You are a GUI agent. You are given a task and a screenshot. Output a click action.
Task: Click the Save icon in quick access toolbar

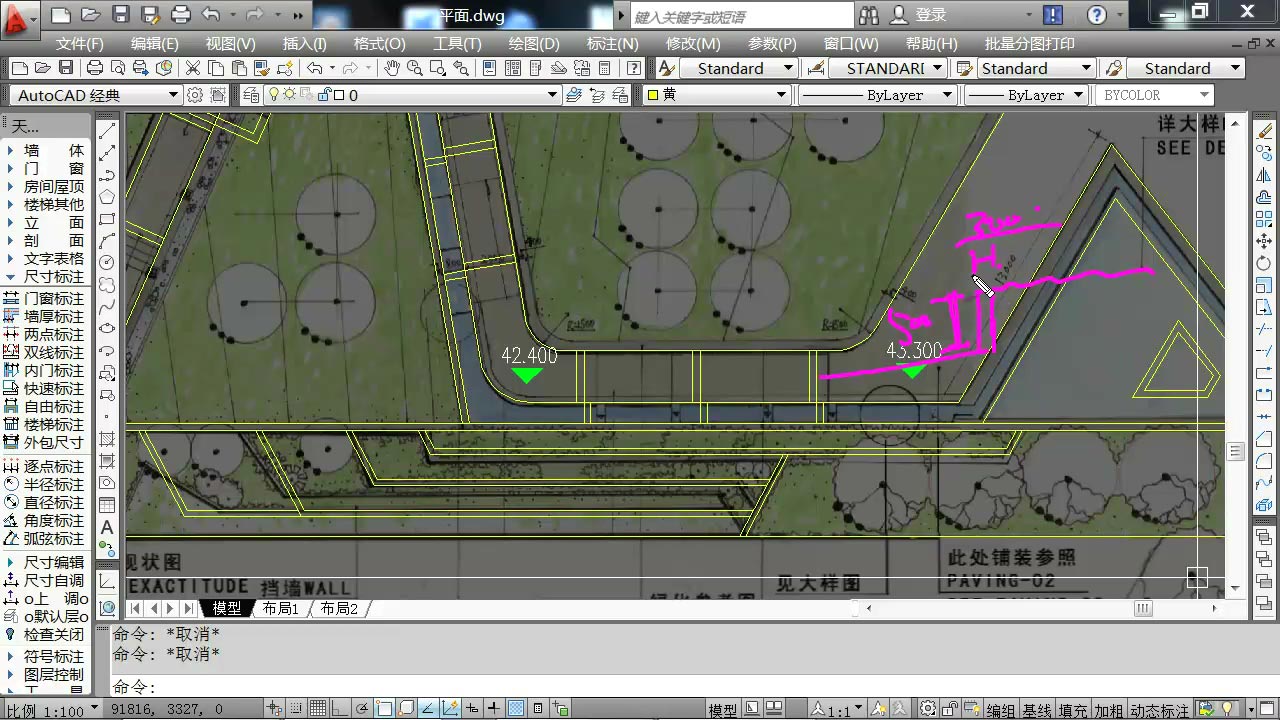click(x=120, y=15)
